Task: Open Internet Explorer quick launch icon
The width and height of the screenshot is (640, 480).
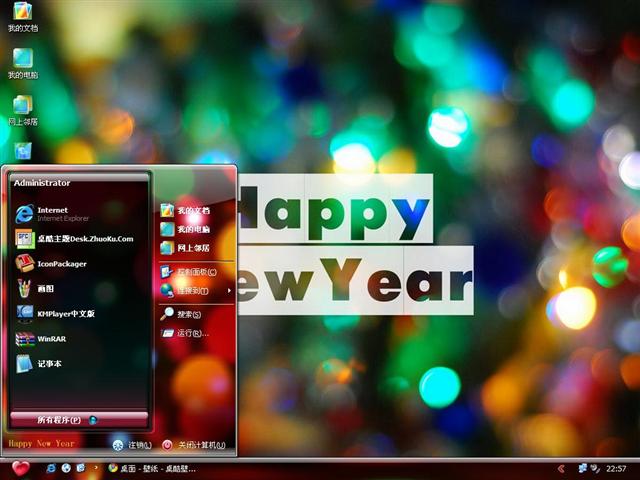Action: pos(51,468)
